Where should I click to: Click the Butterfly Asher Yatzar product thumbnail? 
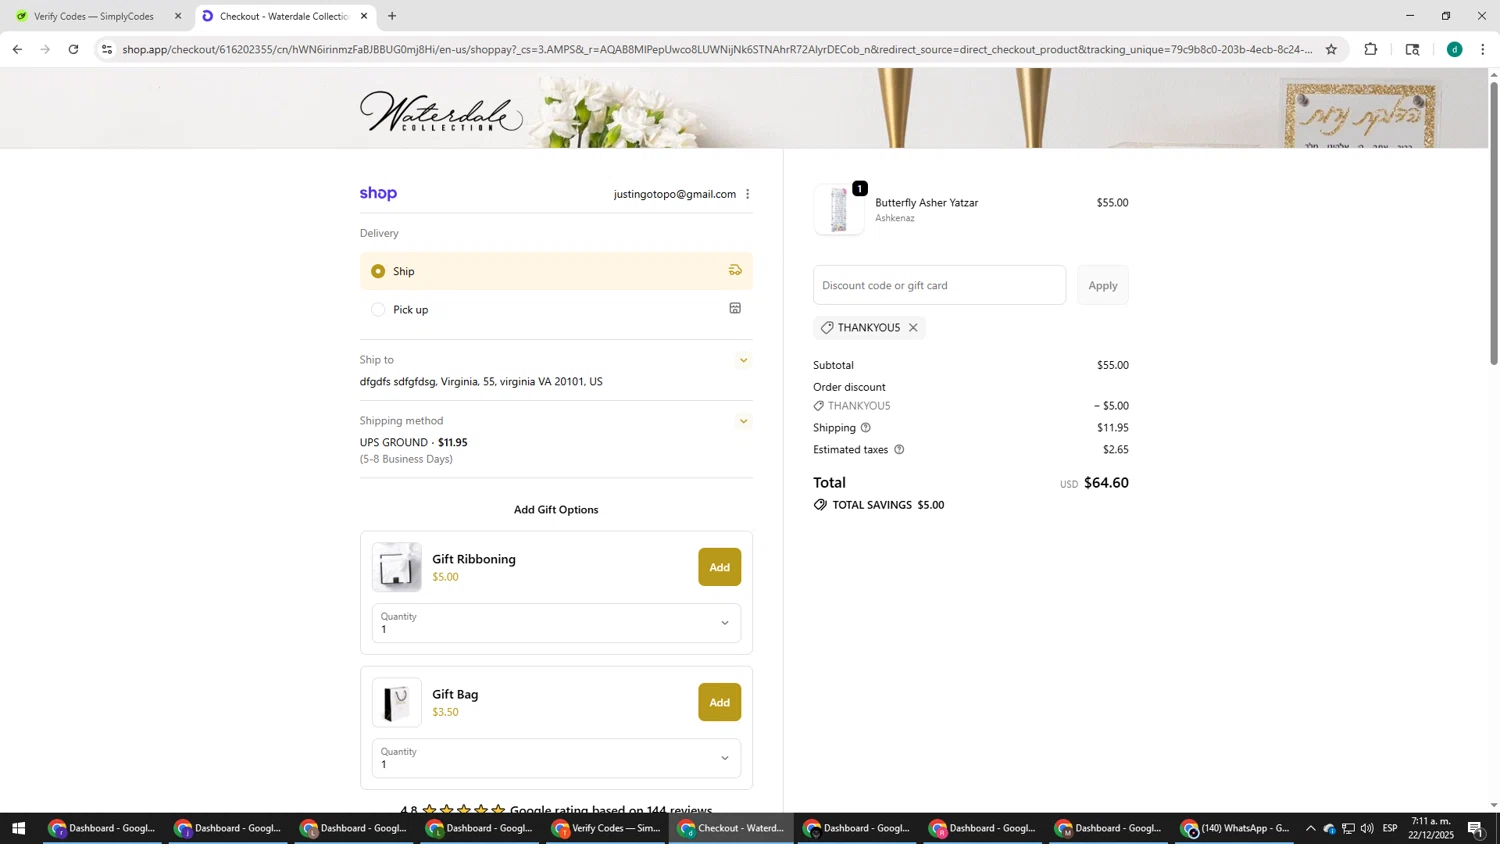(839, 210)
